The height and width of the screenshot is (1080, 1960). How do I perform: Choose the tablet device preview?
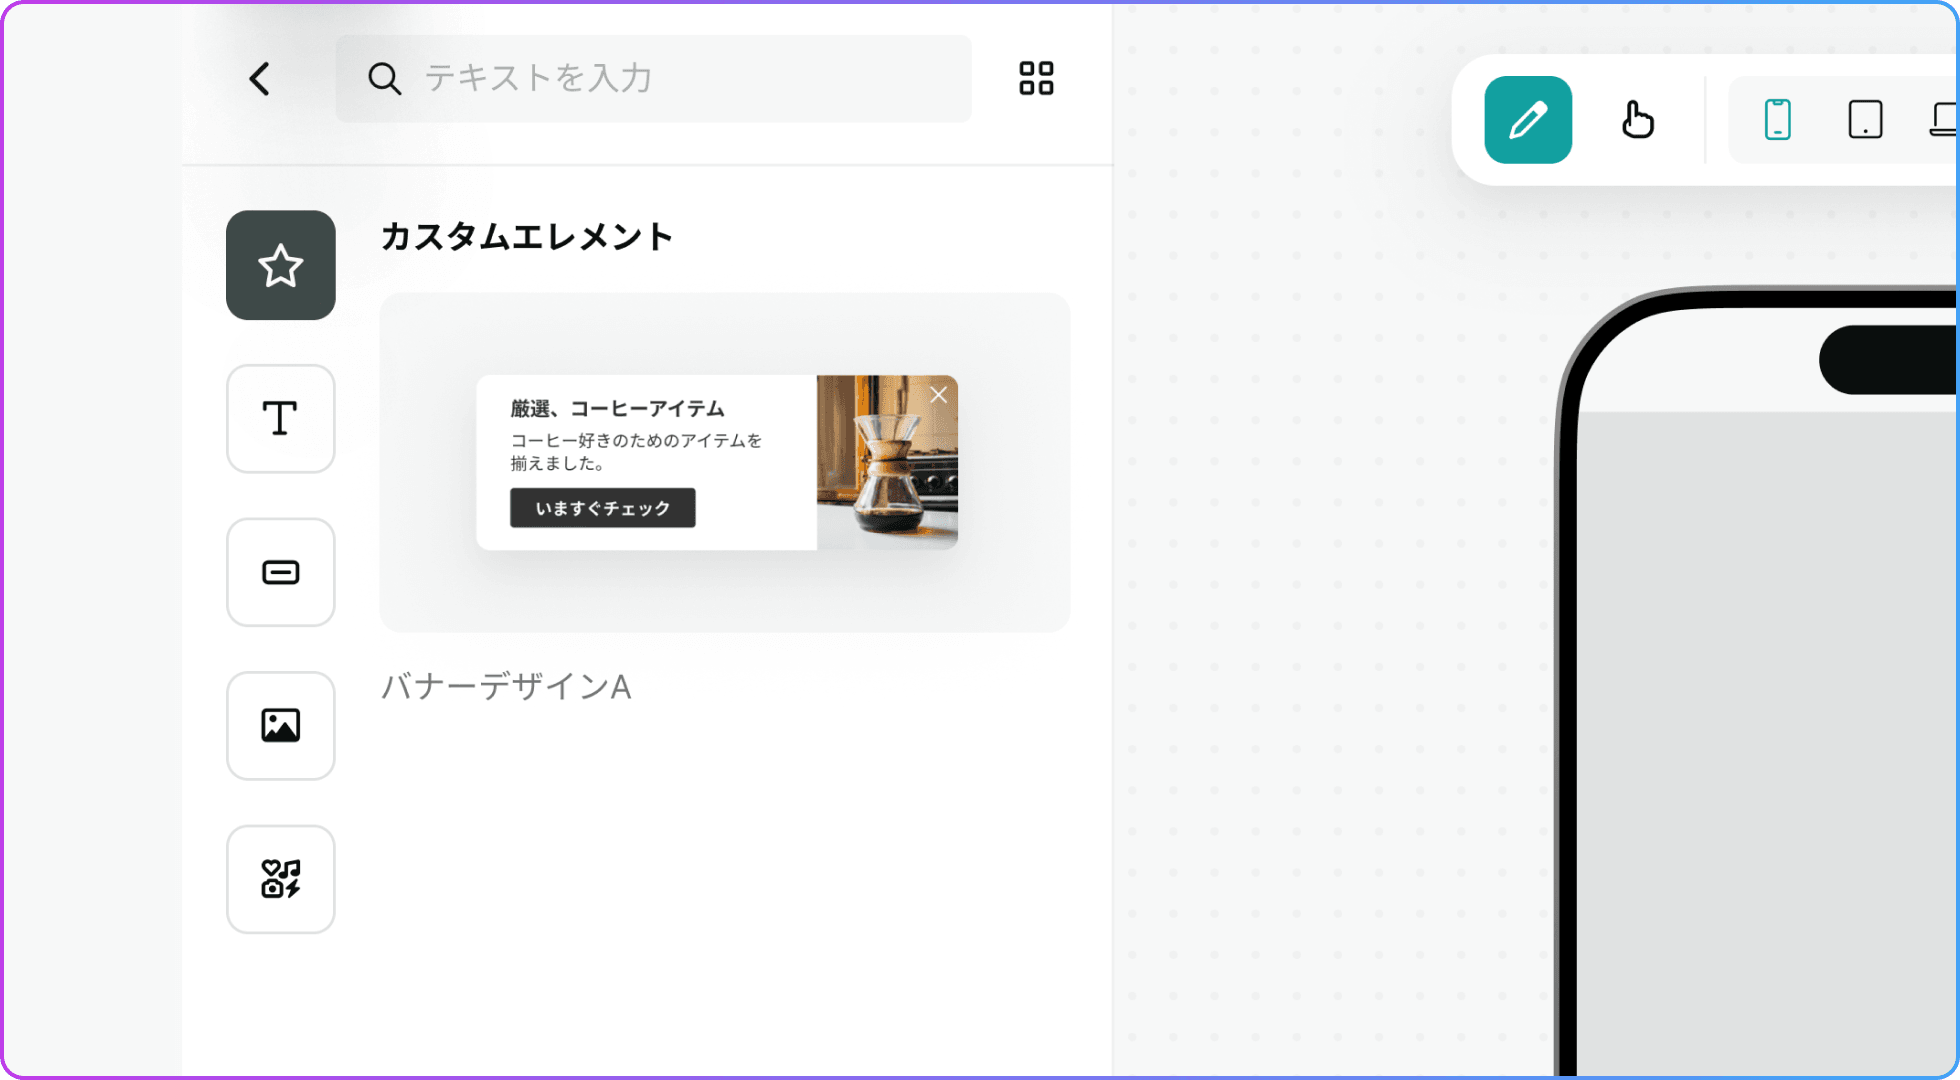1865,120
